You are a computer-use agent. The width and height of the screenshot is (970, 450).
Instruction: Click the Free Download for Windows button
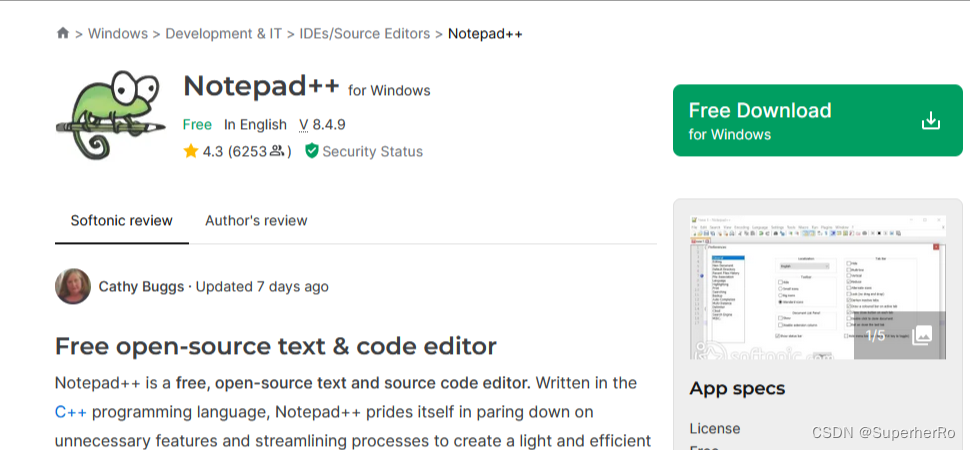tap(818, 120)
